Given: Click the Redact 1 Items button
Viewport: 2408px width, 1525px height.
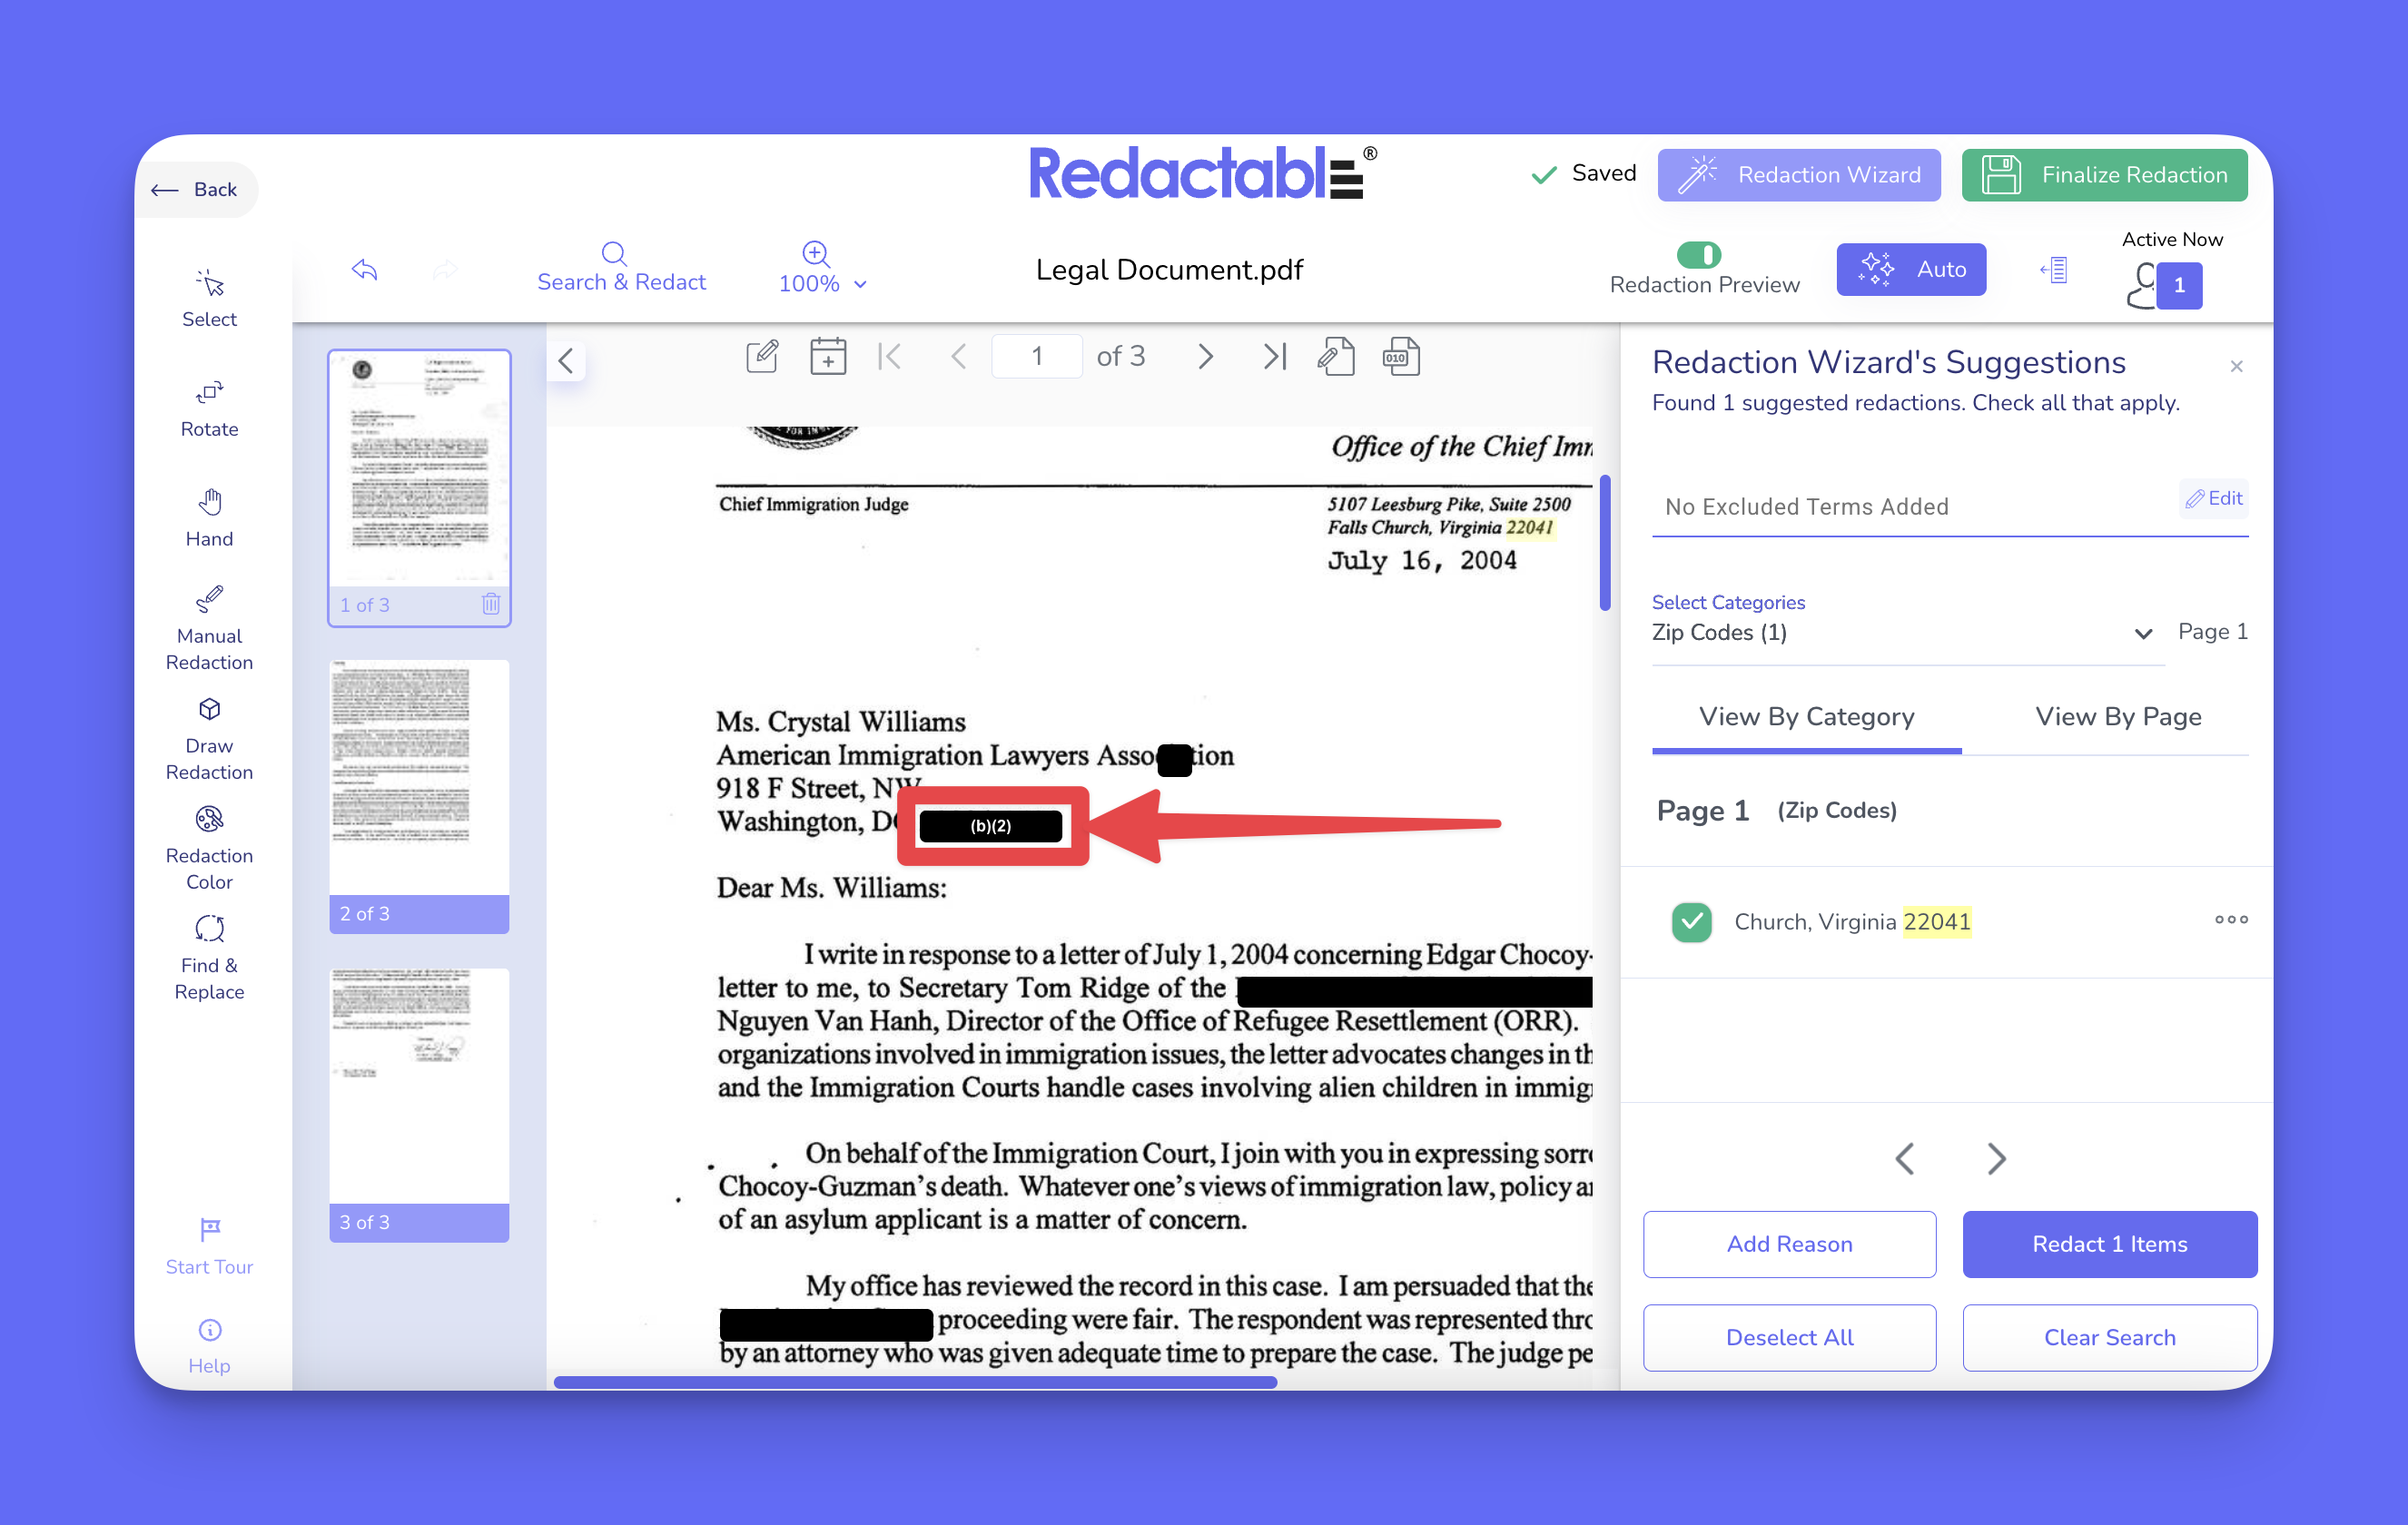Looking at the screenshot, I should tap(2109, 1244).
